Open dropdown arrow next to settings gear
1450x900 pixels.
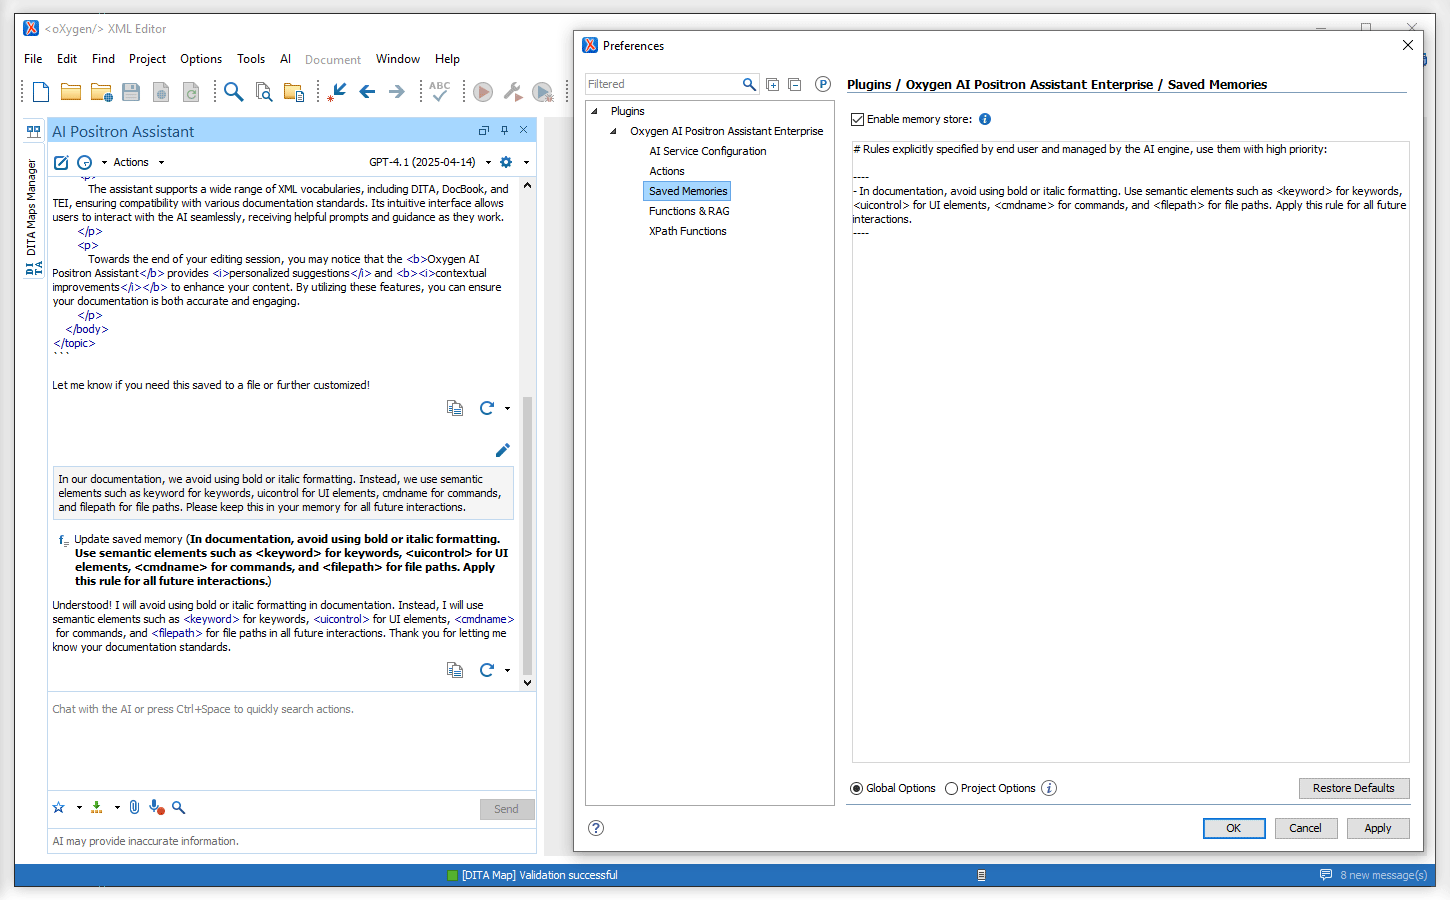pyautogui.click(x=526, y=162)
